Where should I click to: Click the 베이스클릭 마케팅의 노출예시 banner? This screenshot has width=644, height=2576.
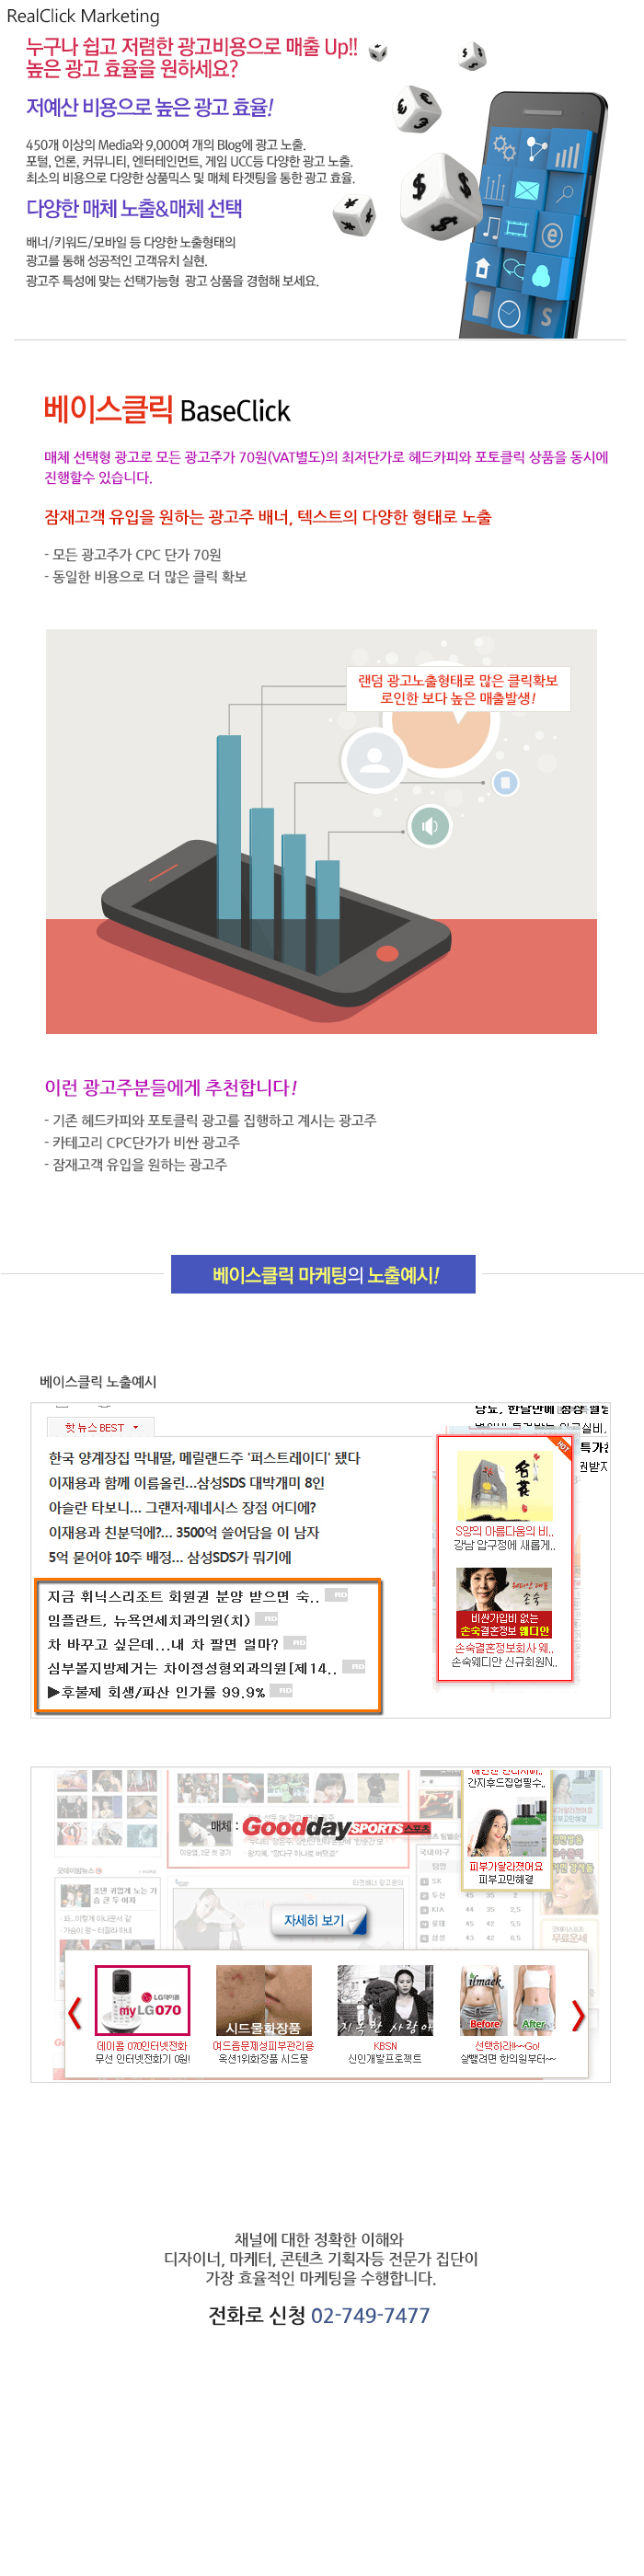(x=323, y=1273)
